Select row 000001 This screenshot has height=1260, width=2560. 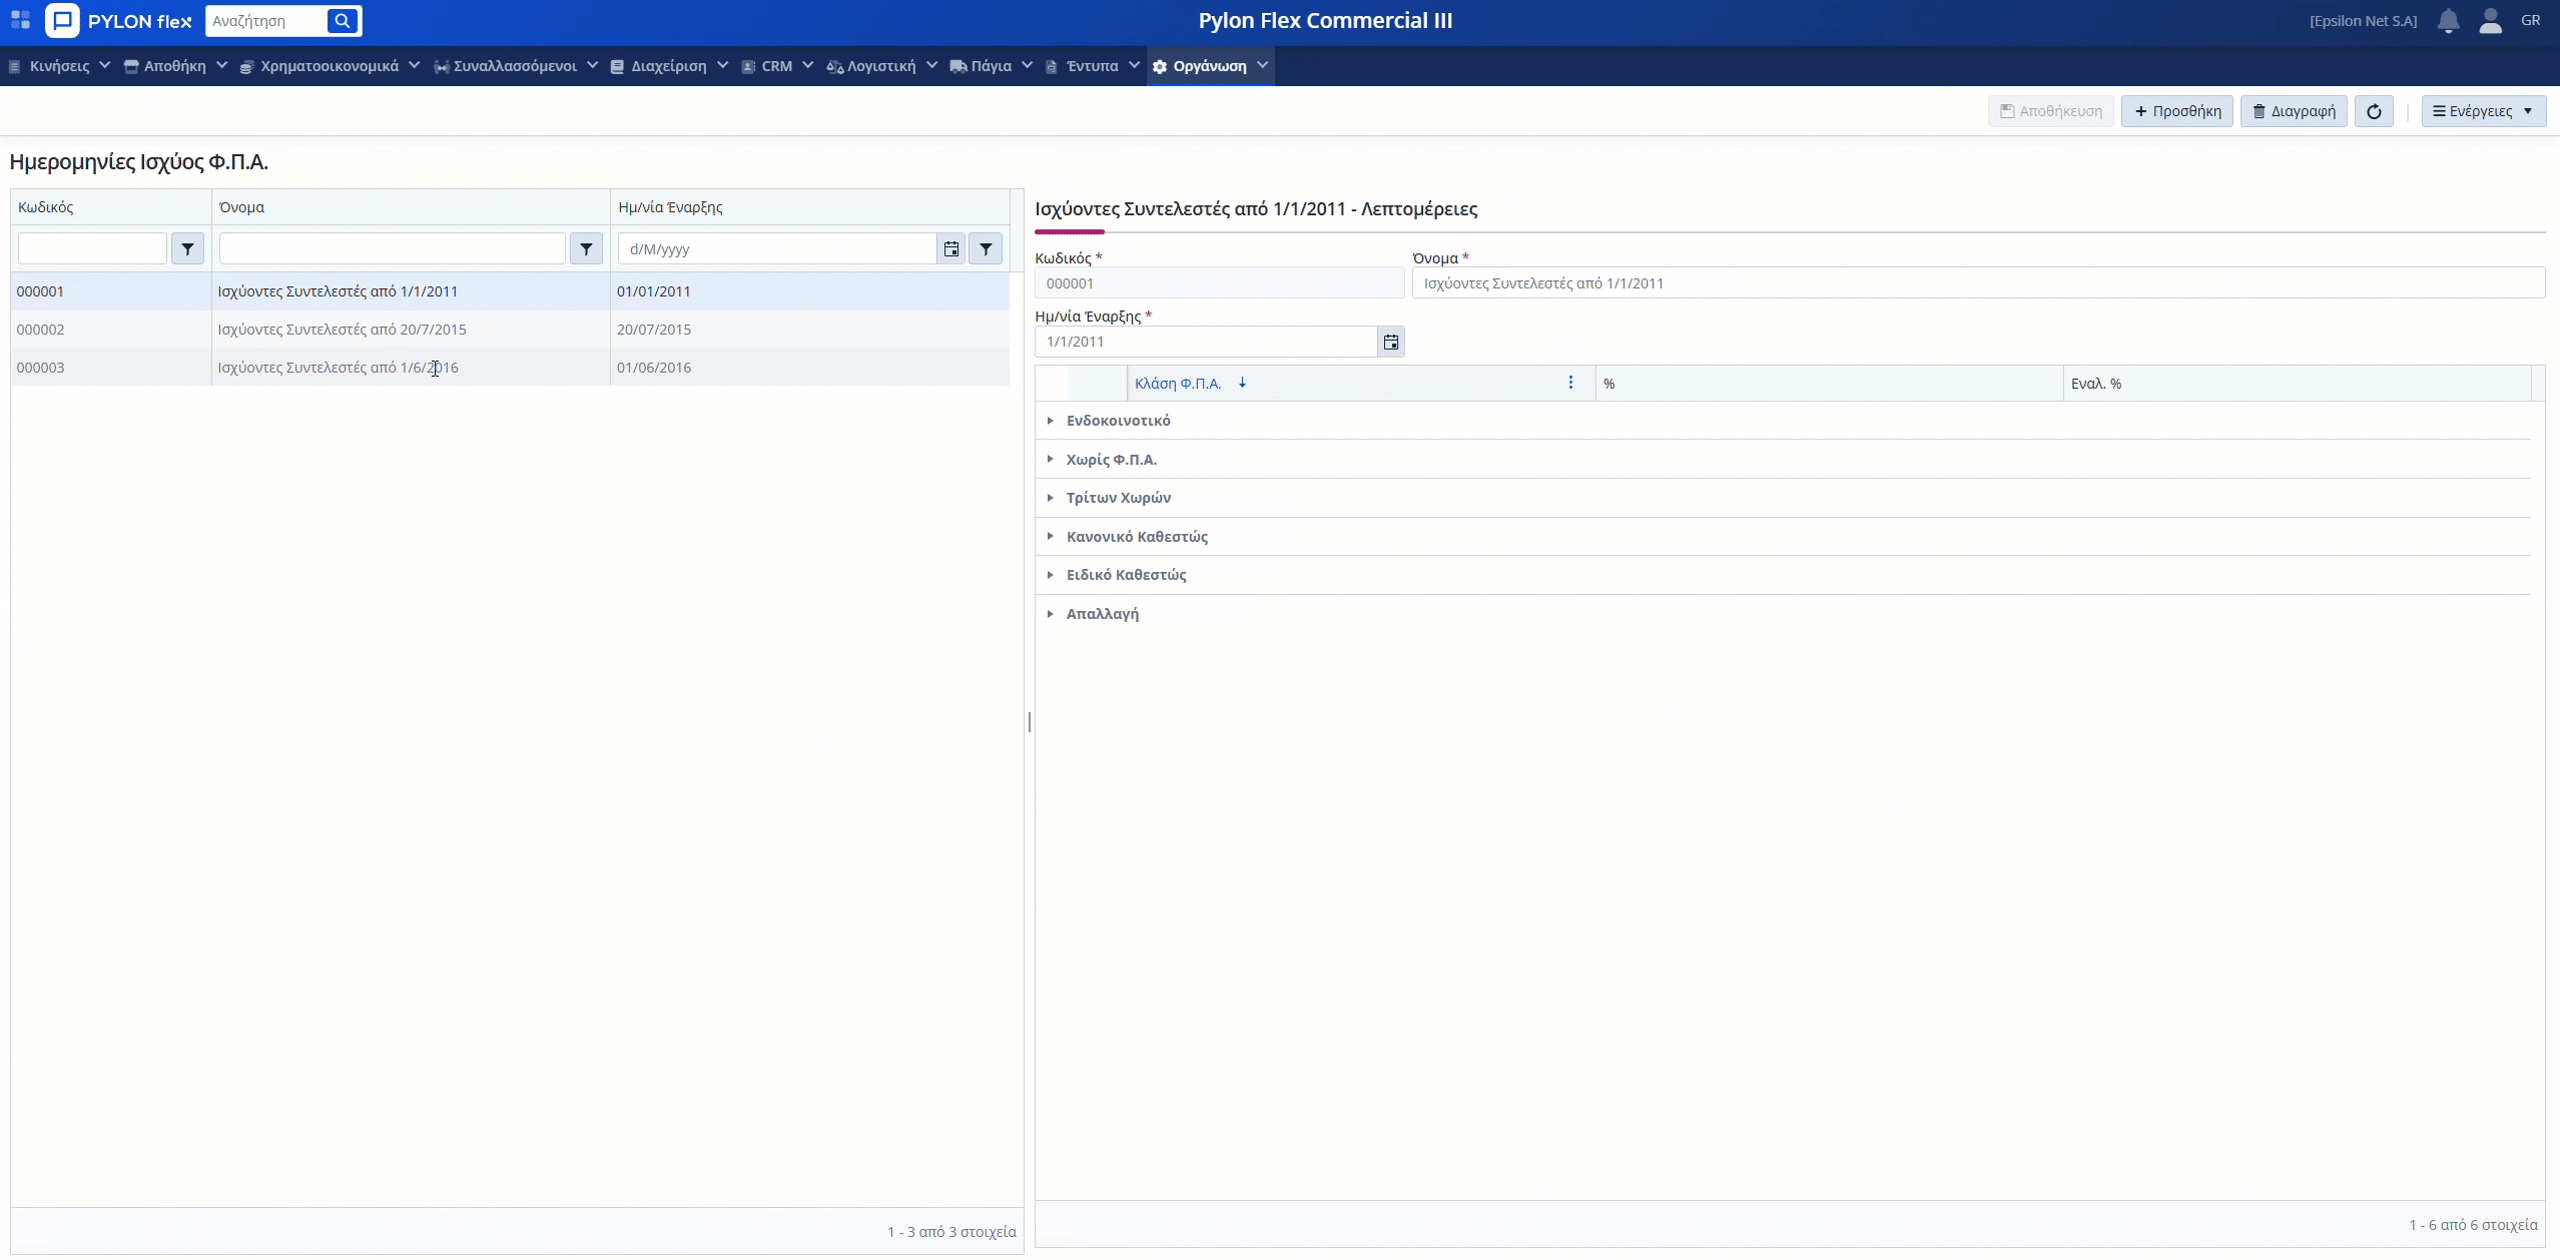pyautogui.click(x=510, y=291)
